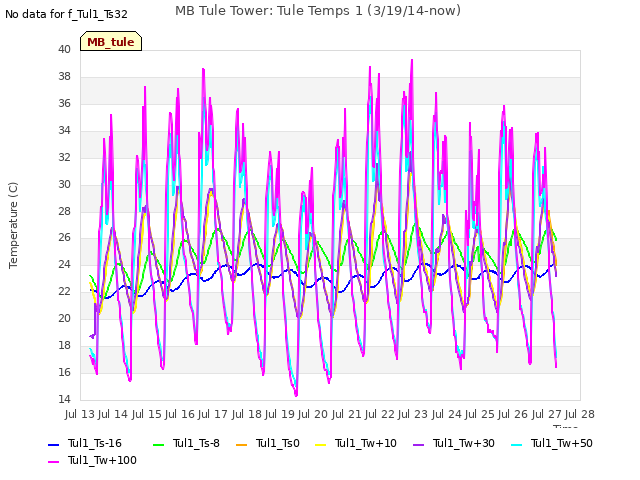Click the 22 y-axis tick label

tap(64, 291)
